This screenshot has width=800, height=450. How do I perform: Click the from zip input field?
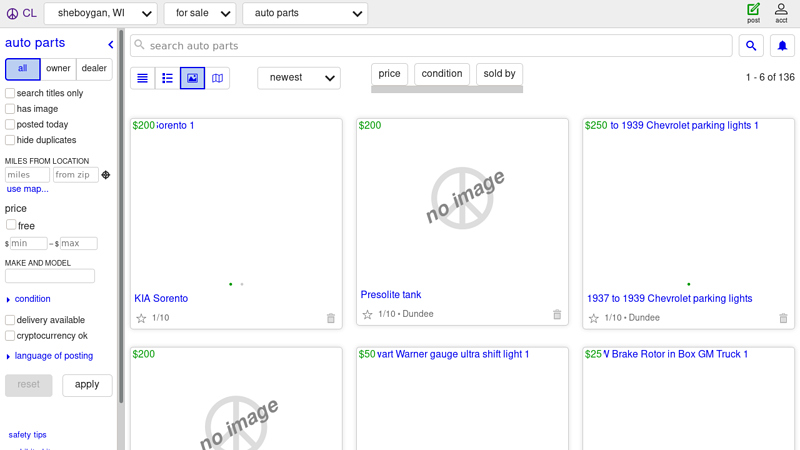pyautogui.click(x=76, y=175)
